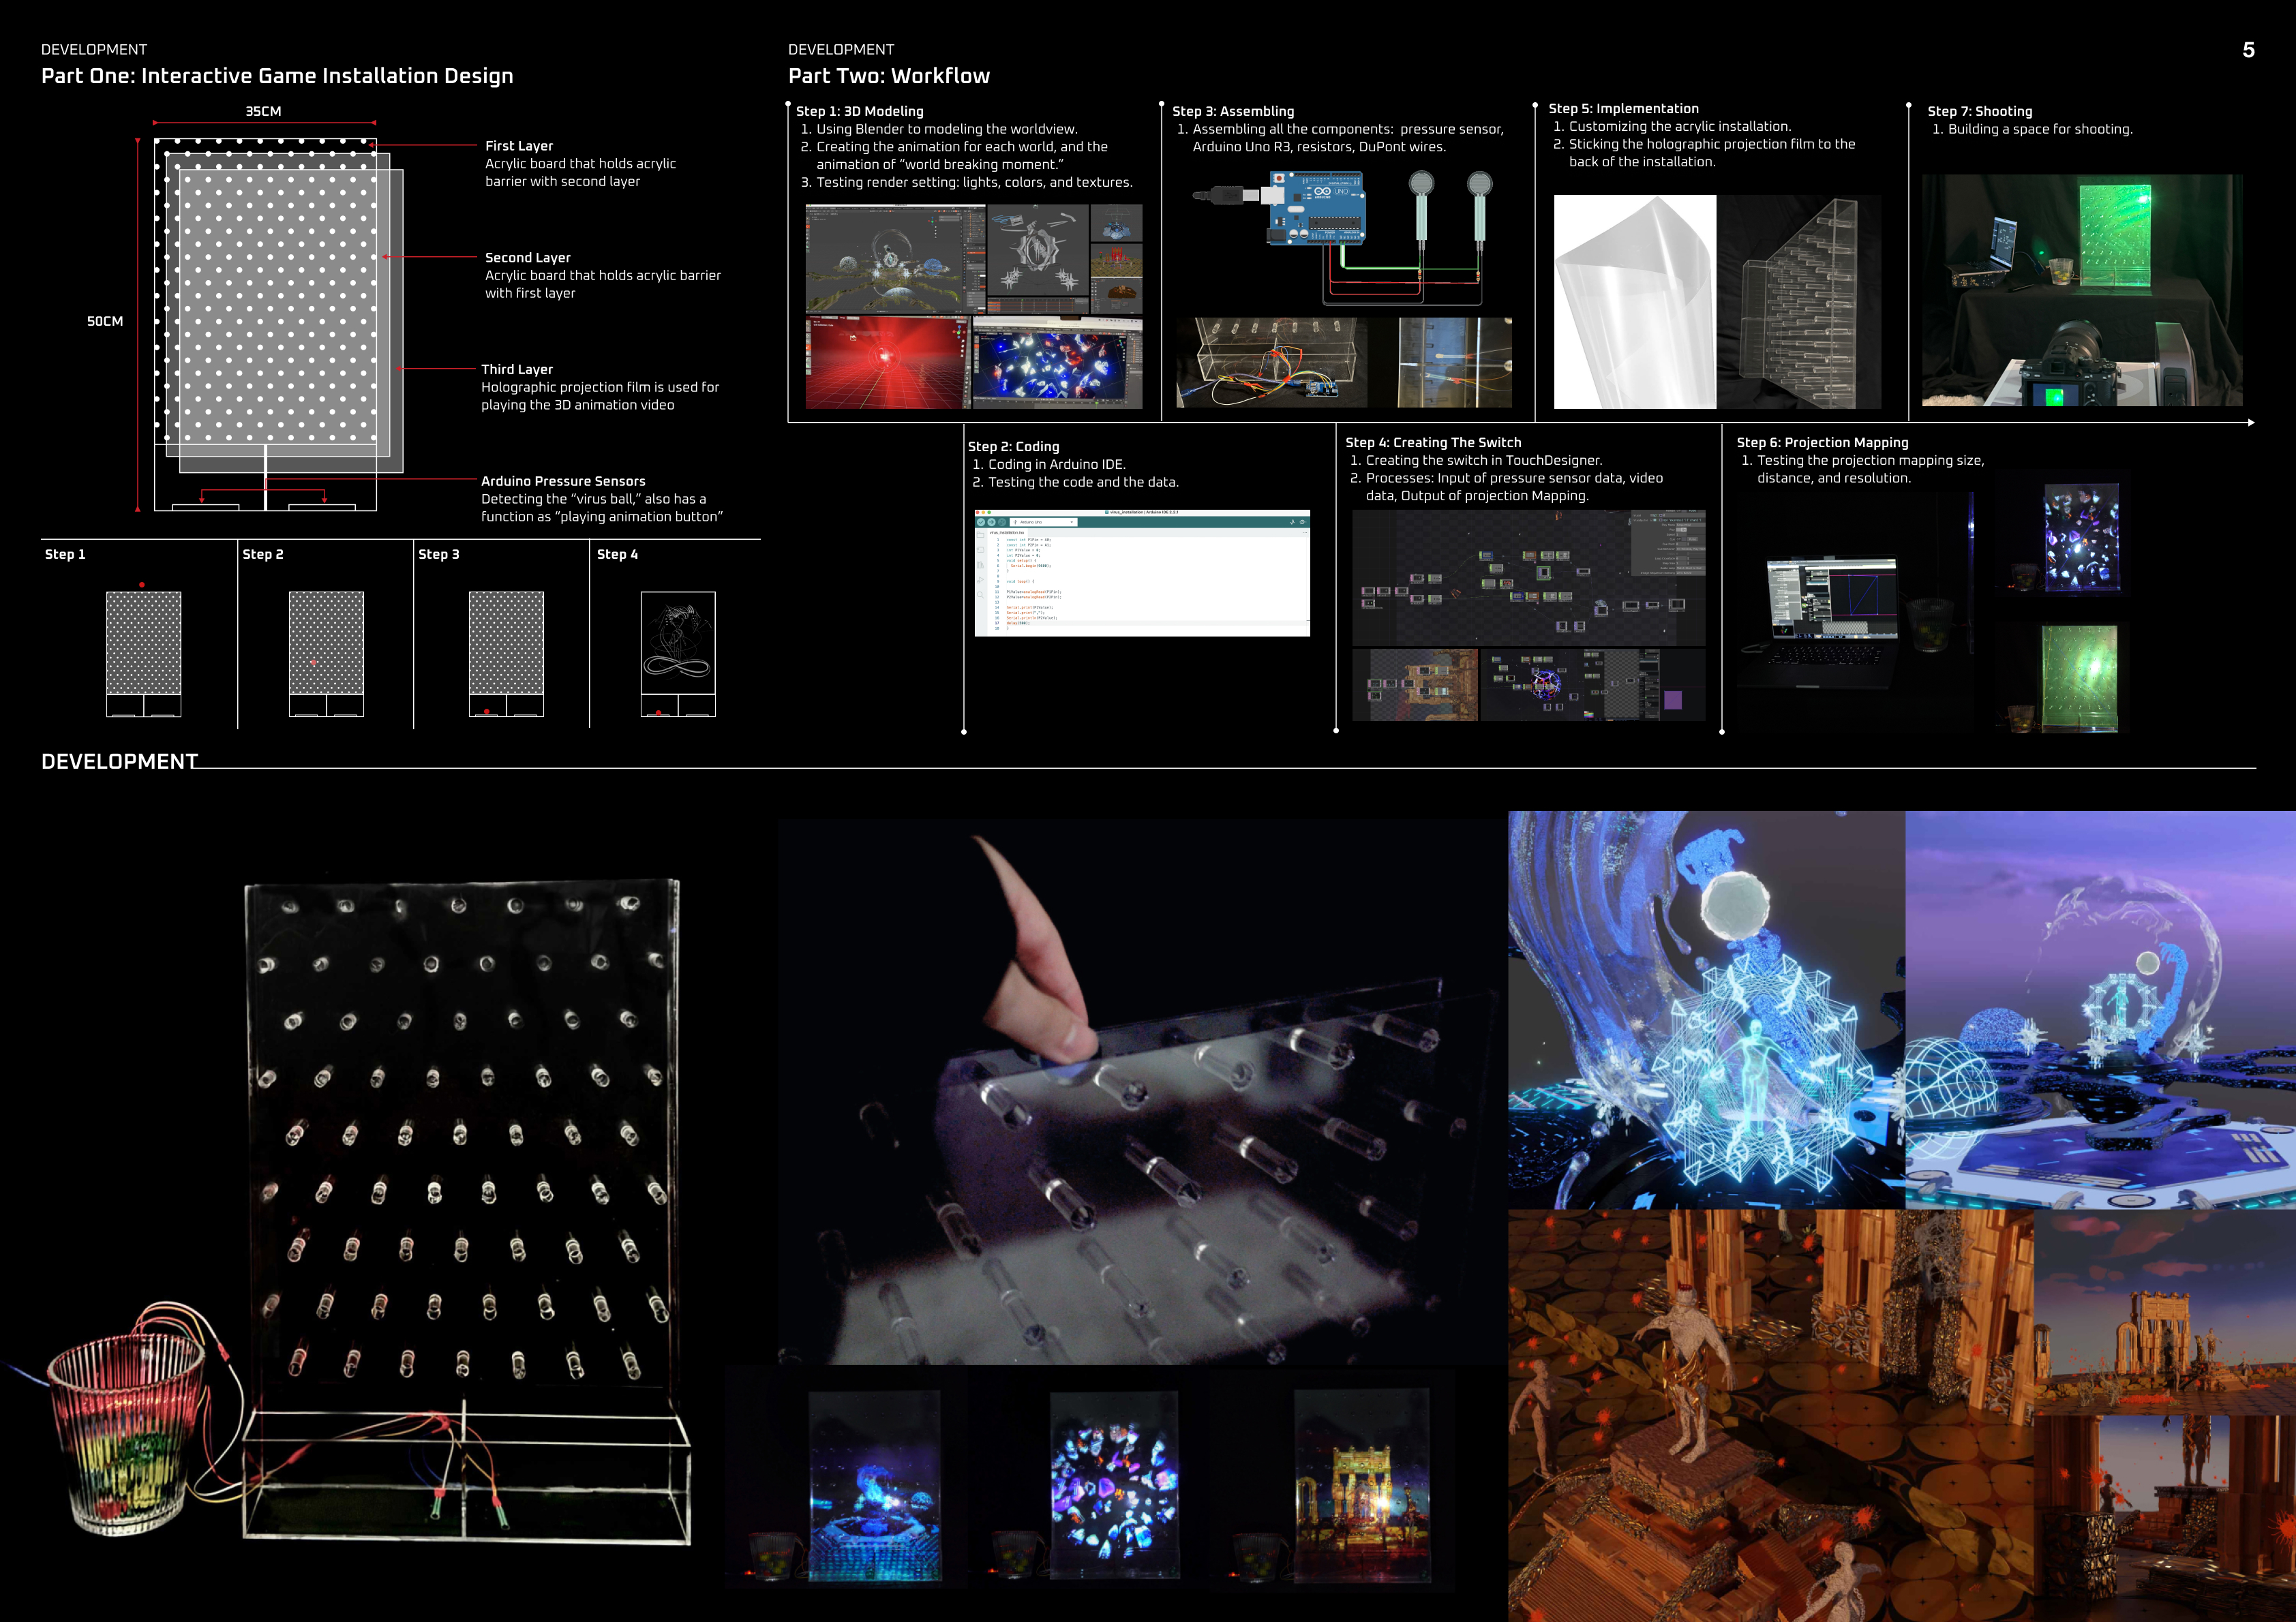Click the Upload arrow button in Arduino IDE

[x=992, y=522]
